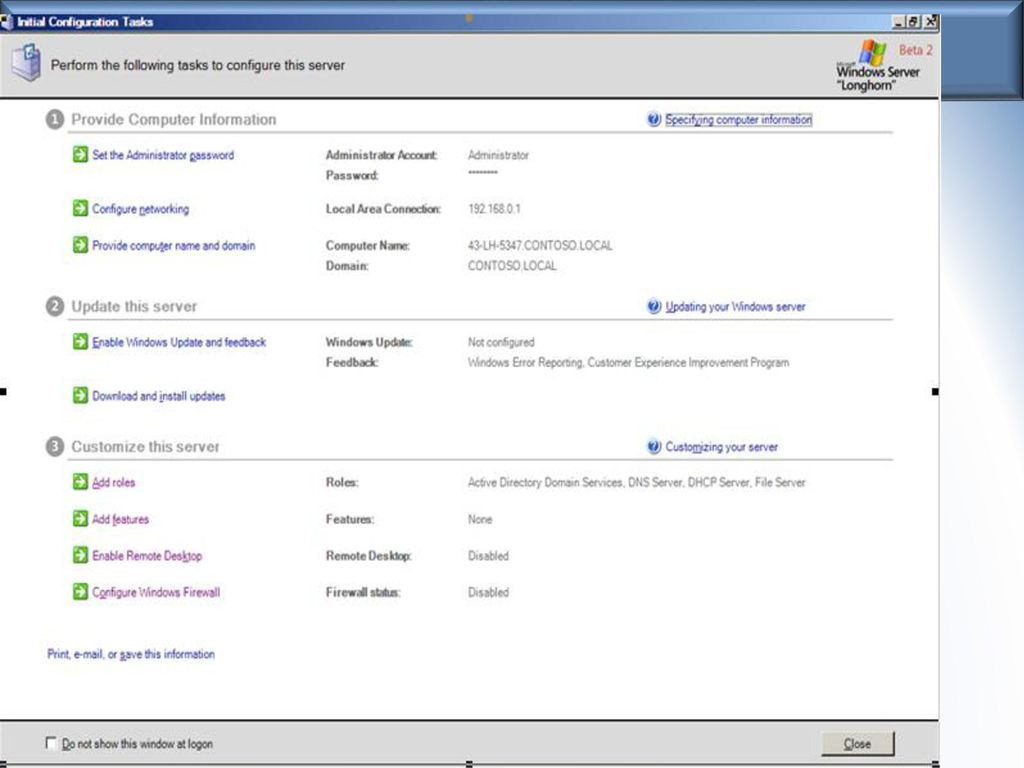Click the Customize this server section heading
The width and height of the screenshot is (1024, 768).
click(146, 447)
